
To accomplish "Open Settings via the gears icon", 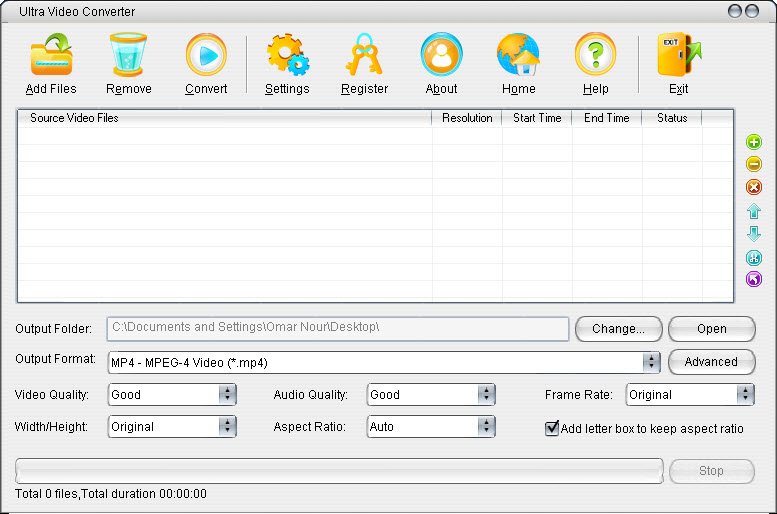I will (x=287, y=55).
